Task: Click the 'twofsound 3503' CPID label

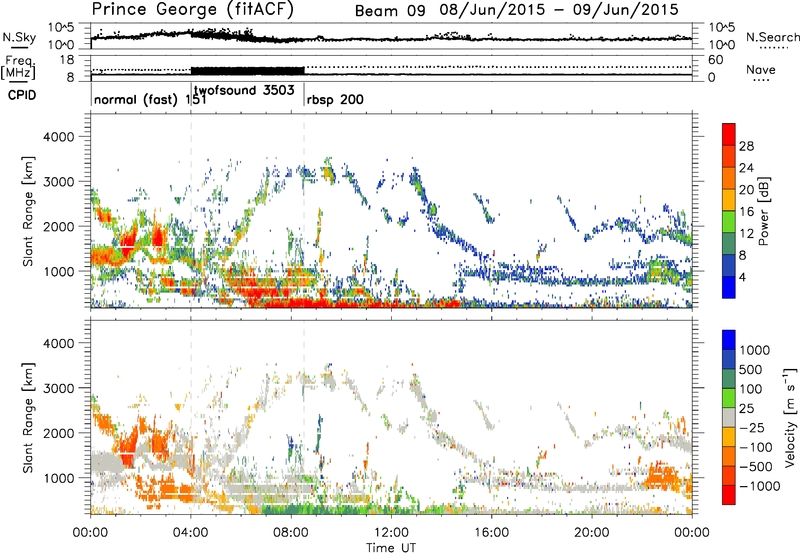Action: click(x=244, y=90)
